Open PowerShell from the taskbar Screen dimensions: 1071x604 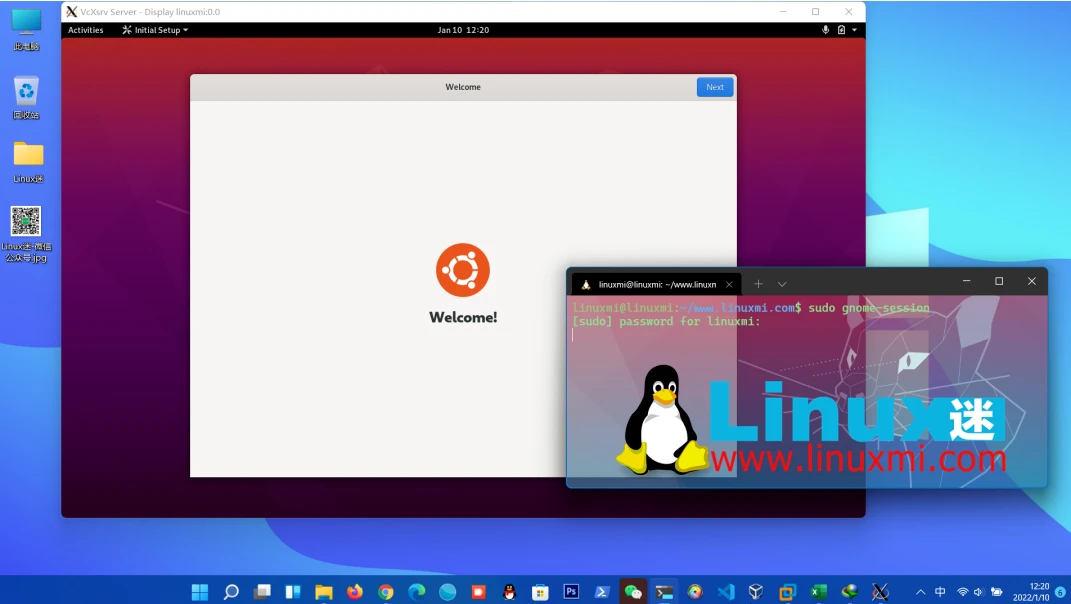click(602, 592)
